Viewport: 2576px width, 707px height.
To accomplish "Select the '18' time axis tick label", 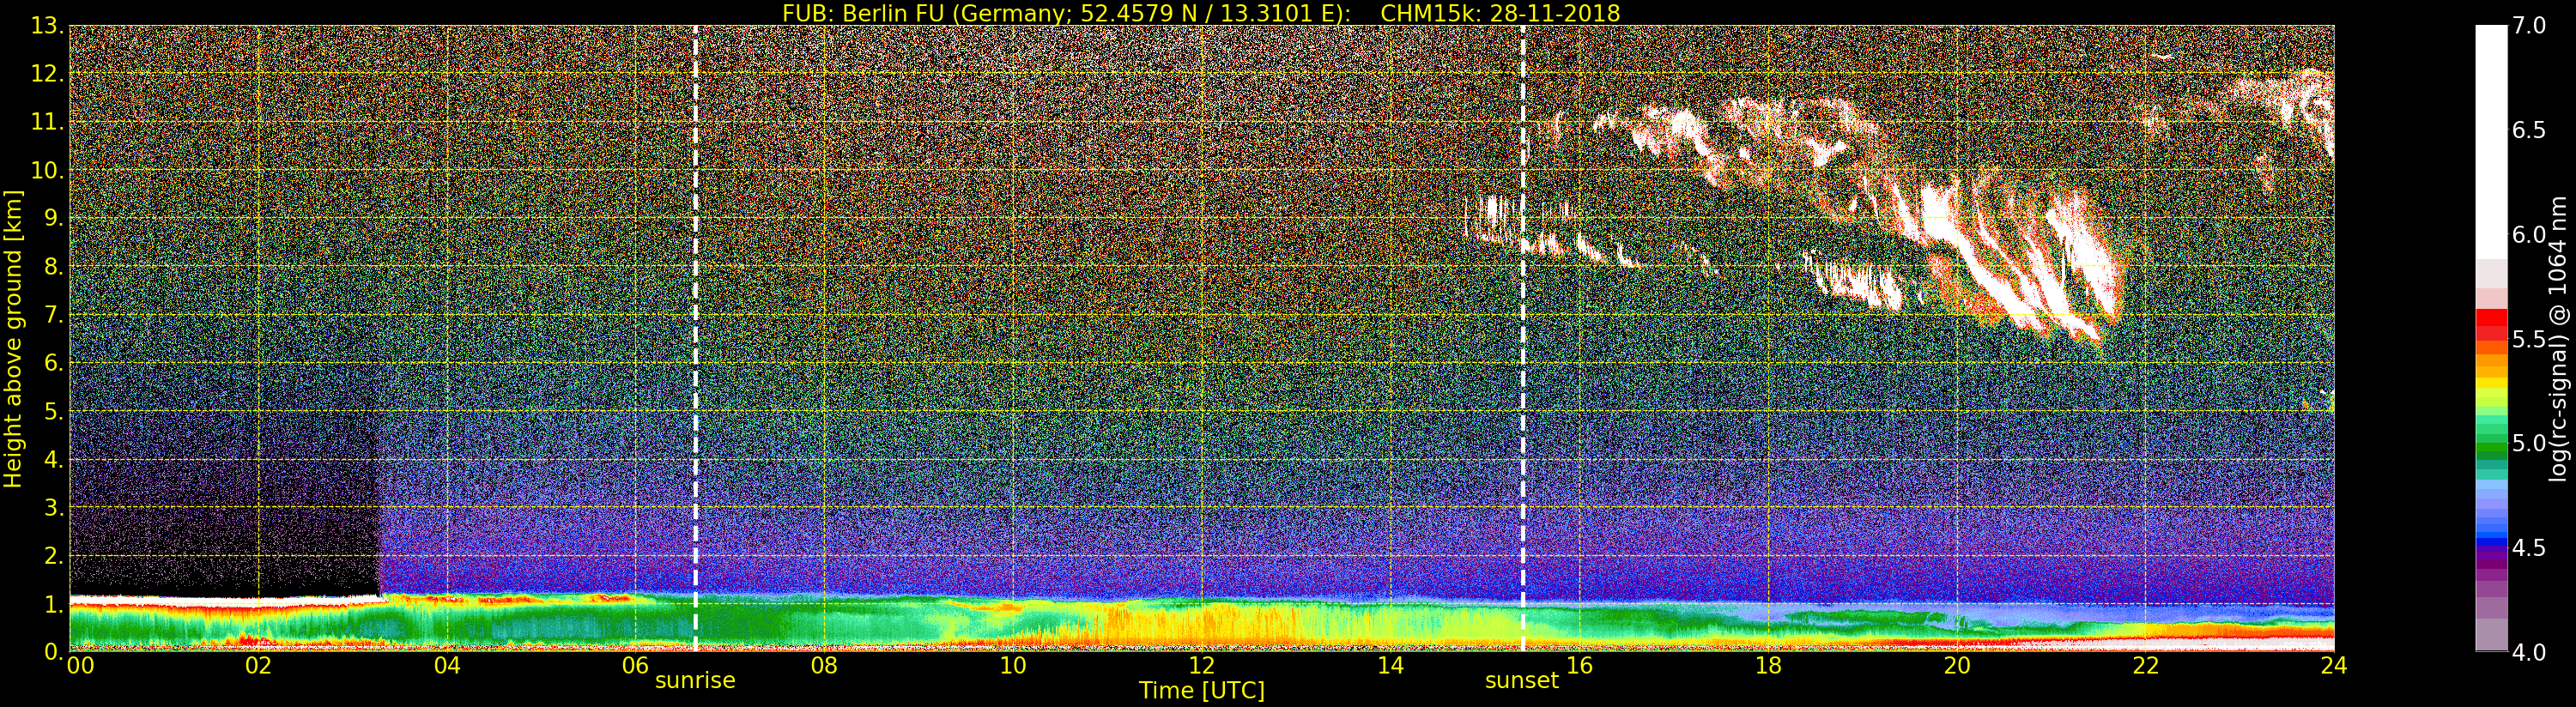I will 1768,666.
